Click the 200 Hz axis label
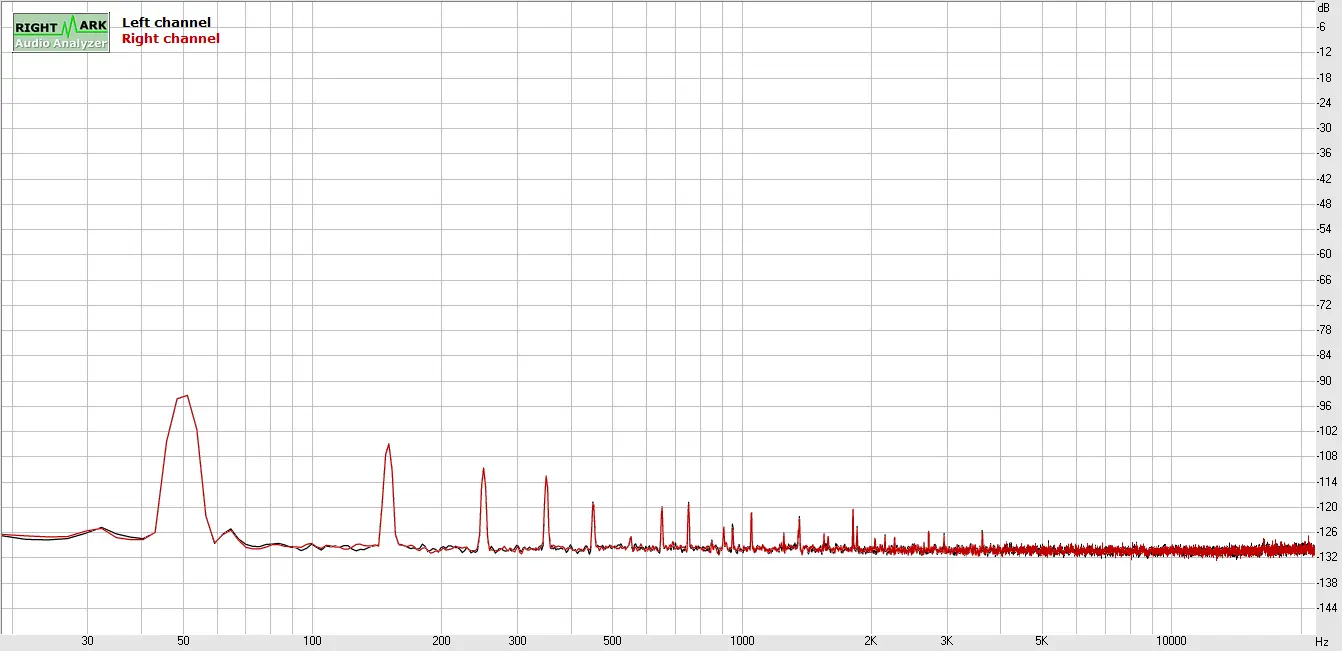This screenshot has width=1342, height=651. (x=441, y=641)
